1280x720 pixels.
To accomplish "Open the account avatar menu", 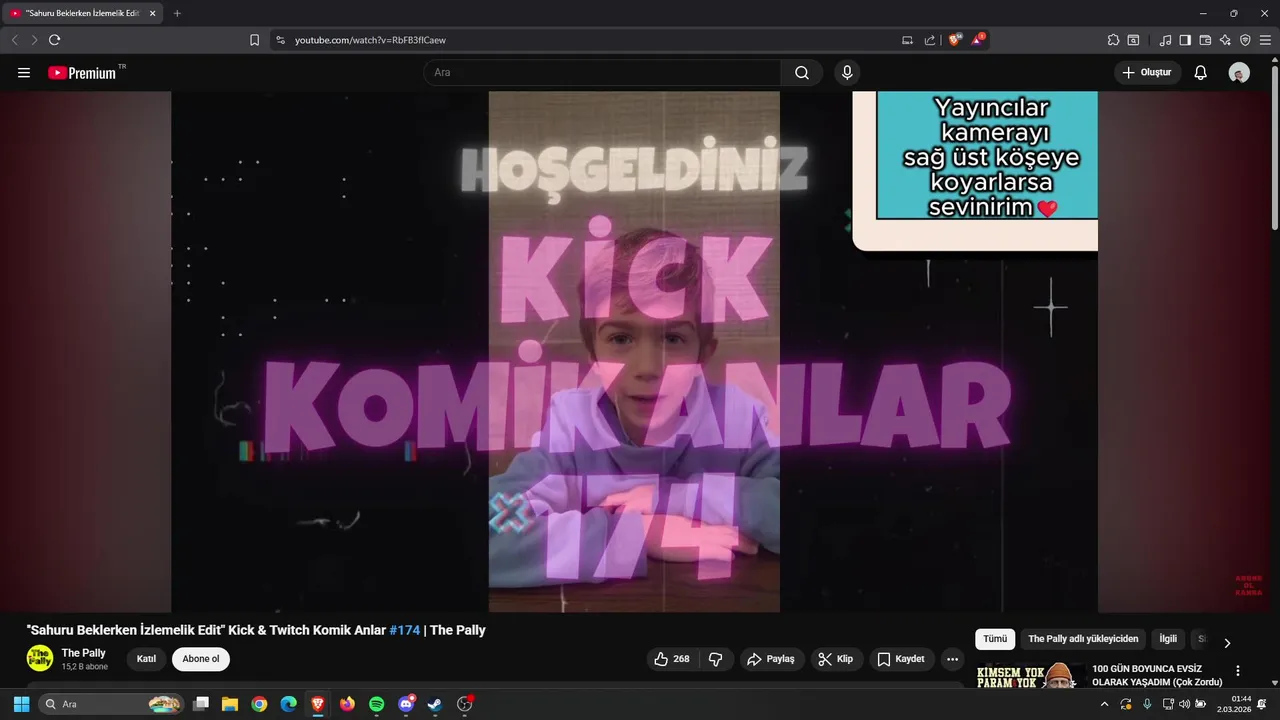I will (x=1239, y=73).
